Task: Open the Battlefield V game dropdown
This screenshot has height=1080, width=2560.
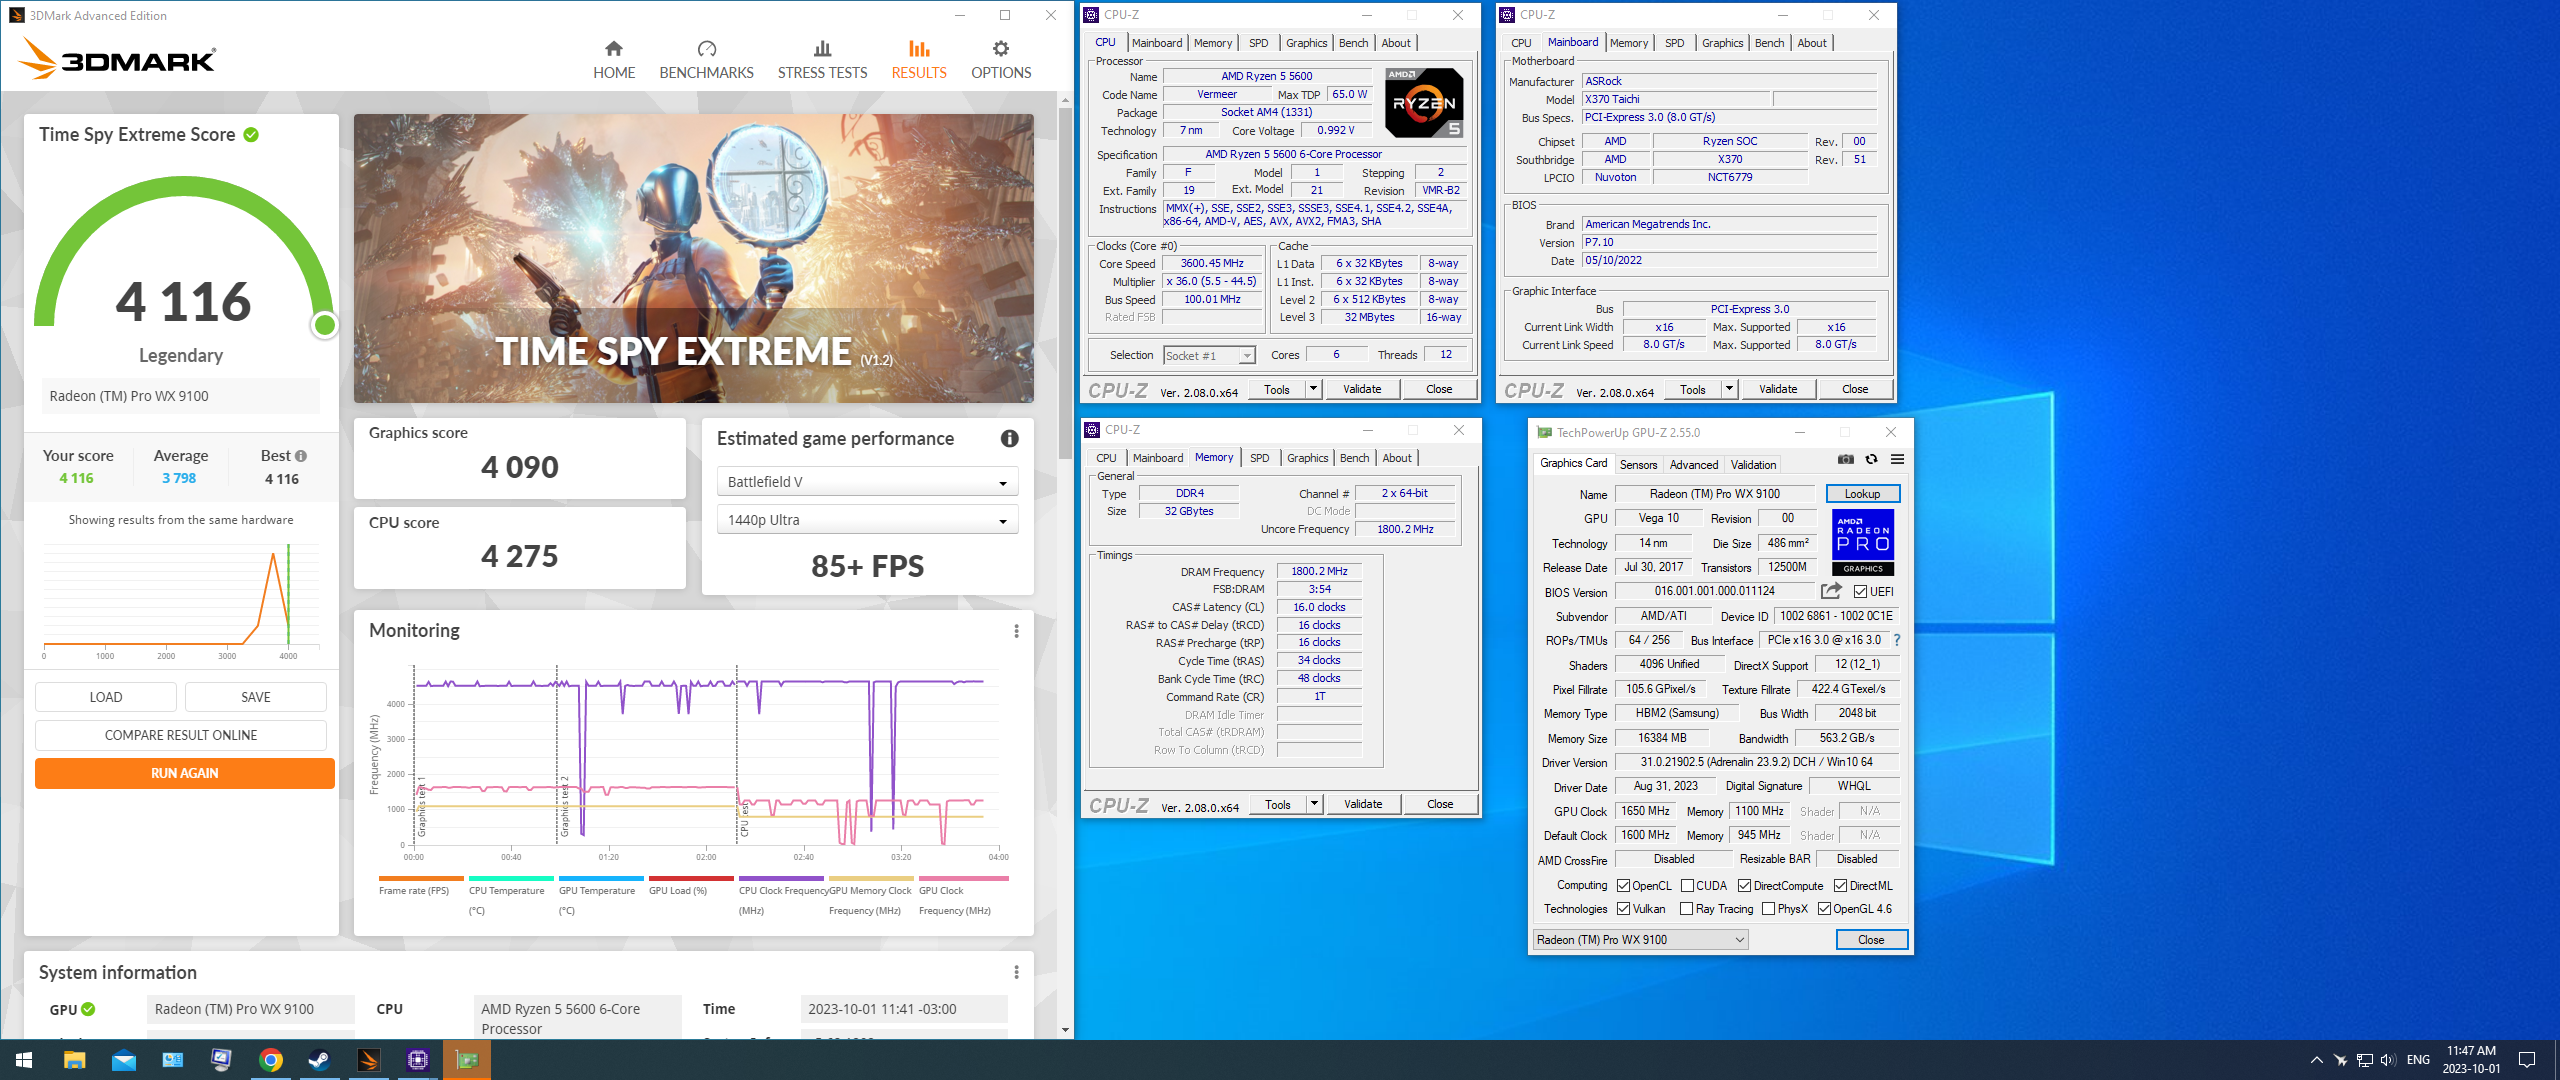Action: (x=867, y=482)
